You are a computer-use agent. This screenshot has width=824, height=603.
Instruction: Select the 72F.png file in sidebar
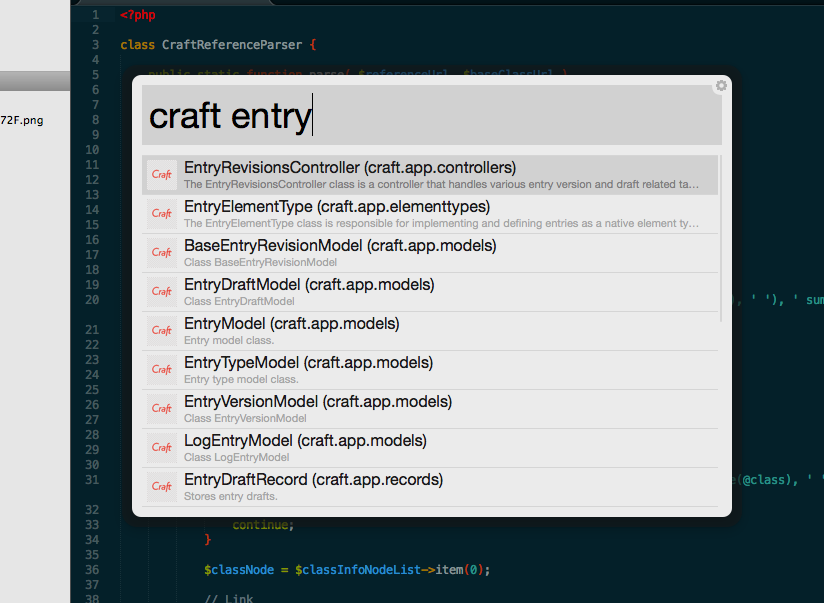(22, 120)
